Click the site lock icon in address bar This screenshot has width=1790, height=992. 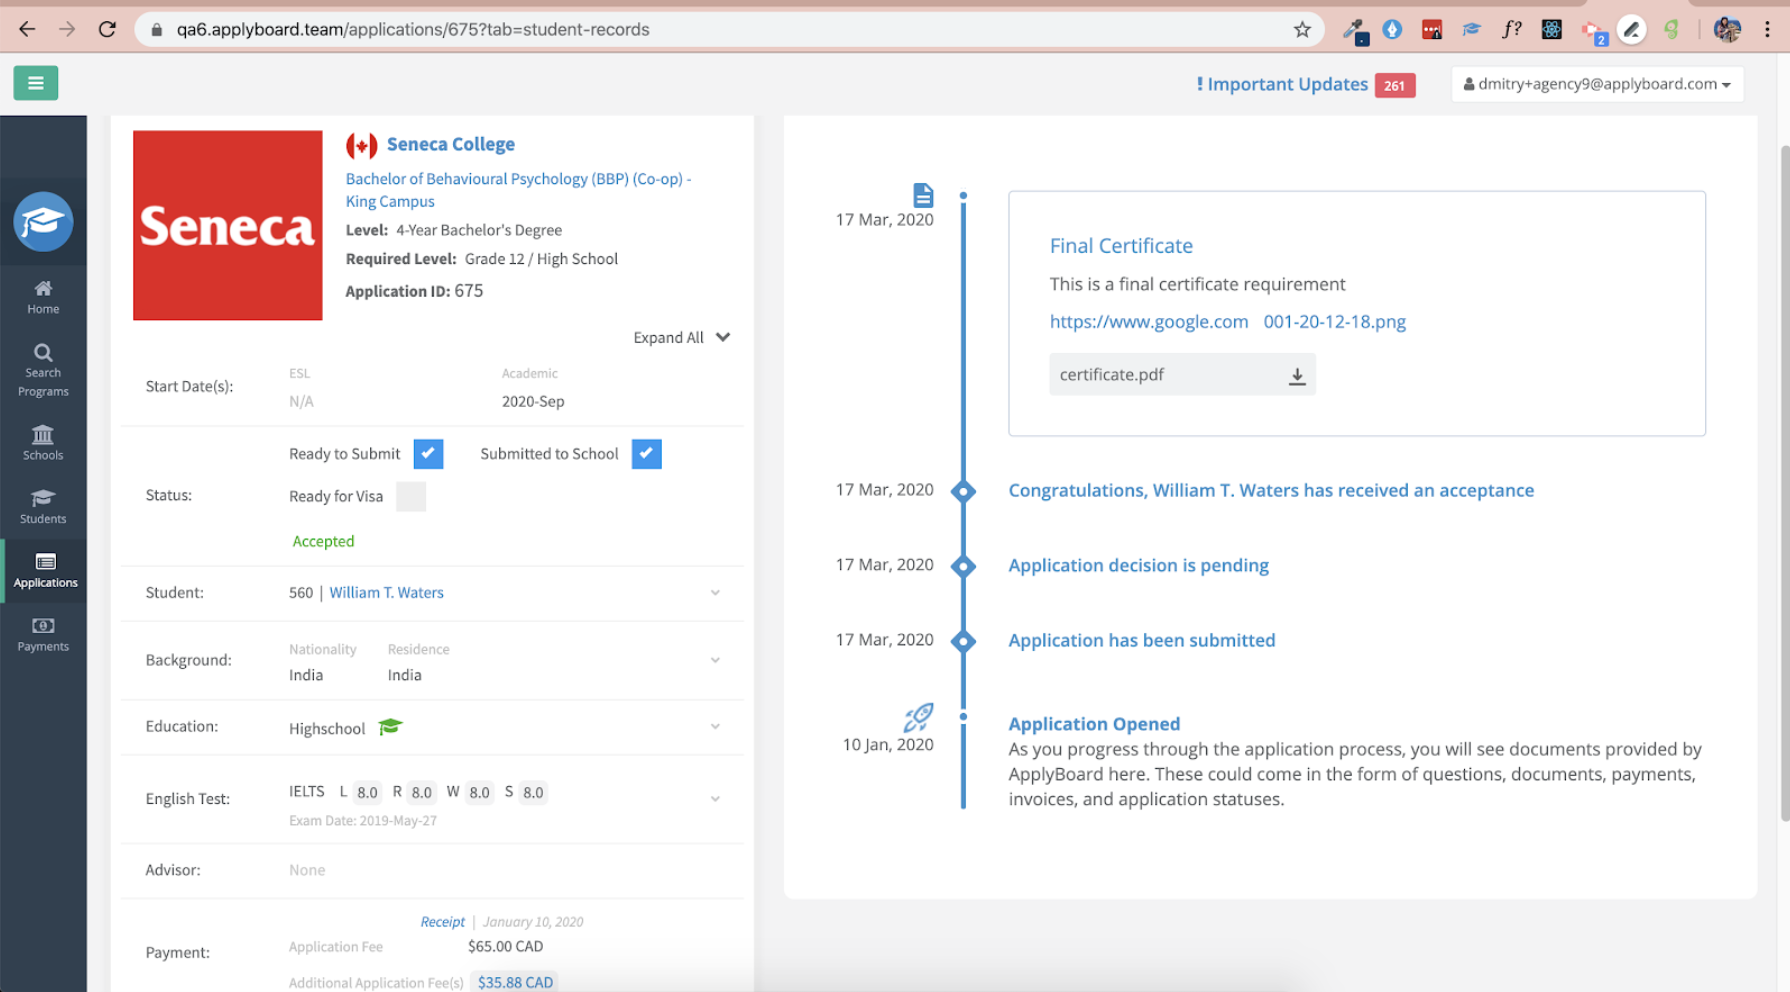click(x=156, y=30)
